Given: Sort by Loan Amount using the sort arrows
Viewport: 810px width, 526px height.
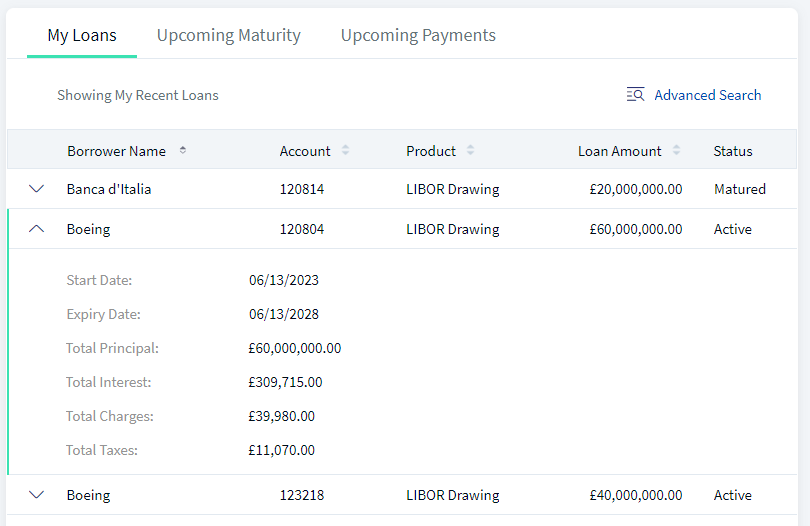Looking at the screenshot, I should coord(676,150).
